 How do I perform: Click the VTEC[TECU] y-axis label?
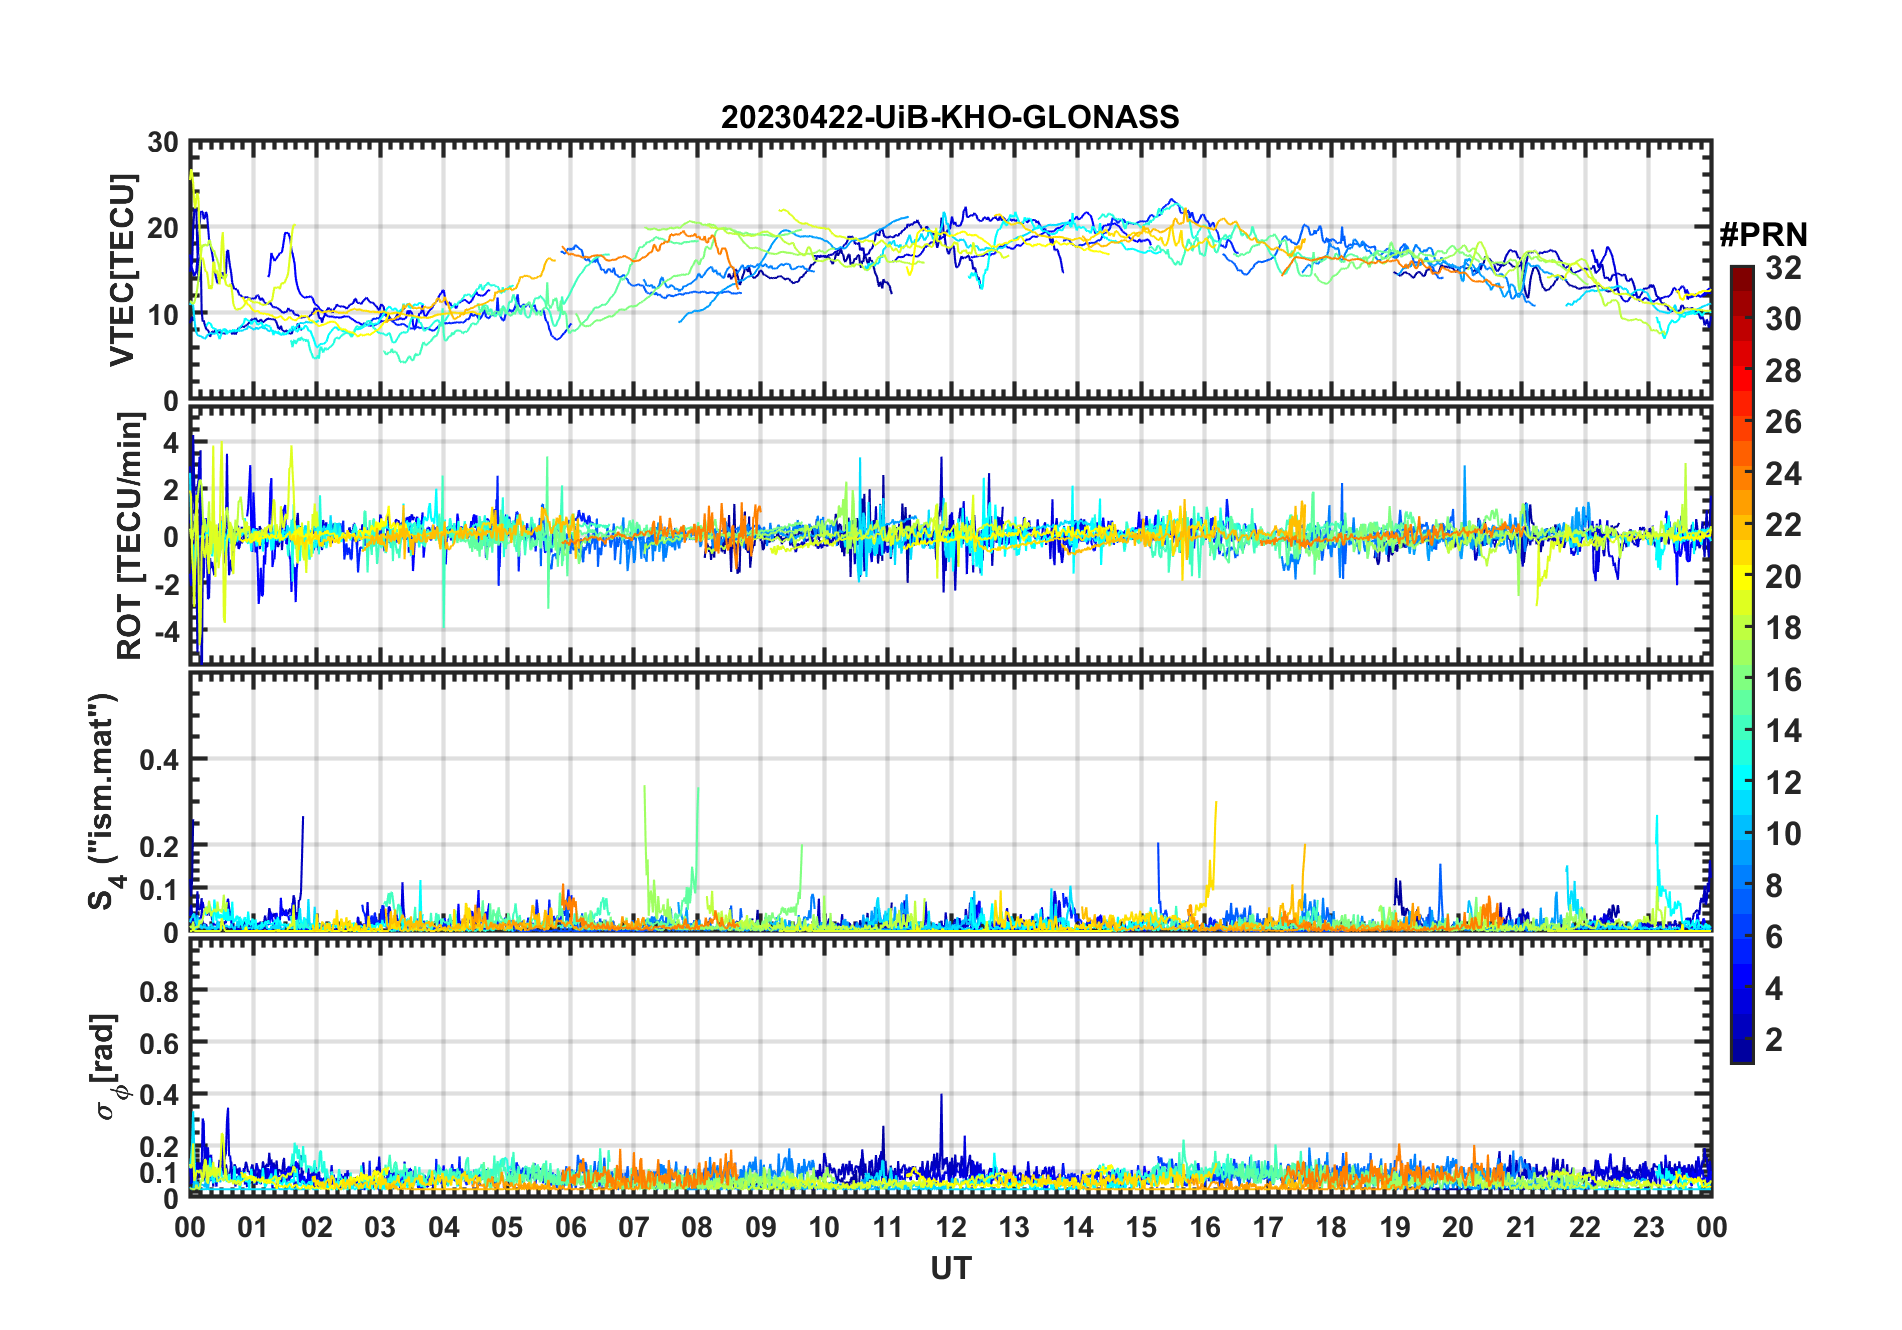(121, 271)
